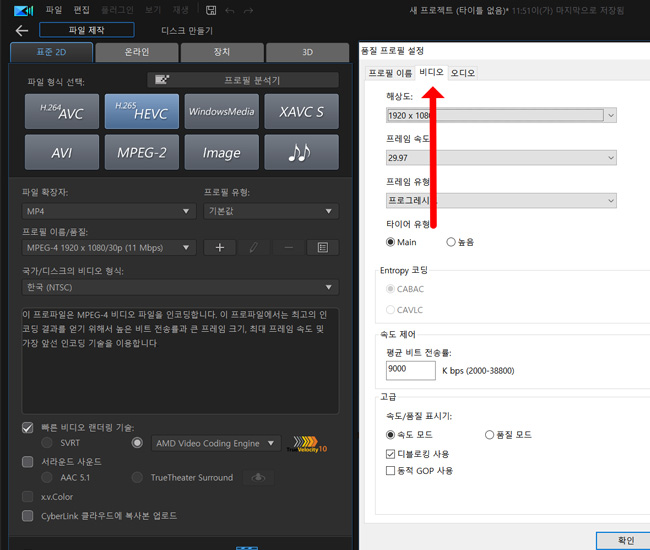The height and width of the screenshot is (550, 650).
Task: Click the redo arrow icon
Action: pos(248,11)
